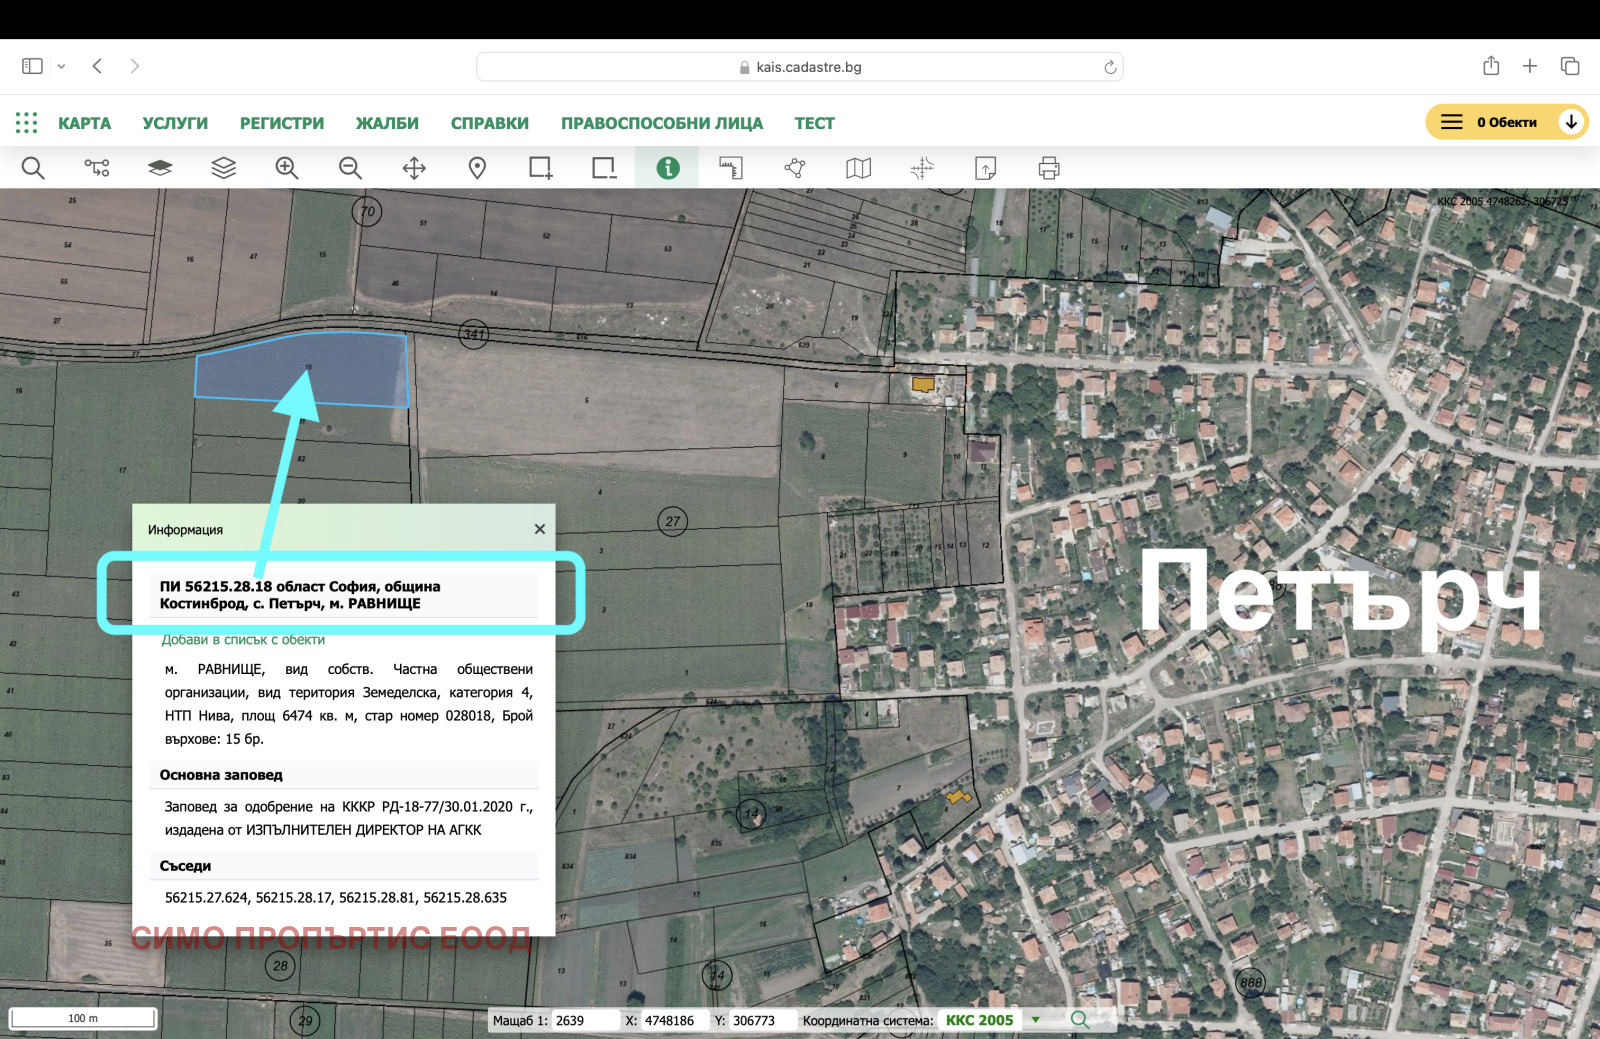Image resolution: width=1600 pixels, height=1039 pixels.
Task: Select the zoom out magnifier tool
Action: click(x=350, y=168)
